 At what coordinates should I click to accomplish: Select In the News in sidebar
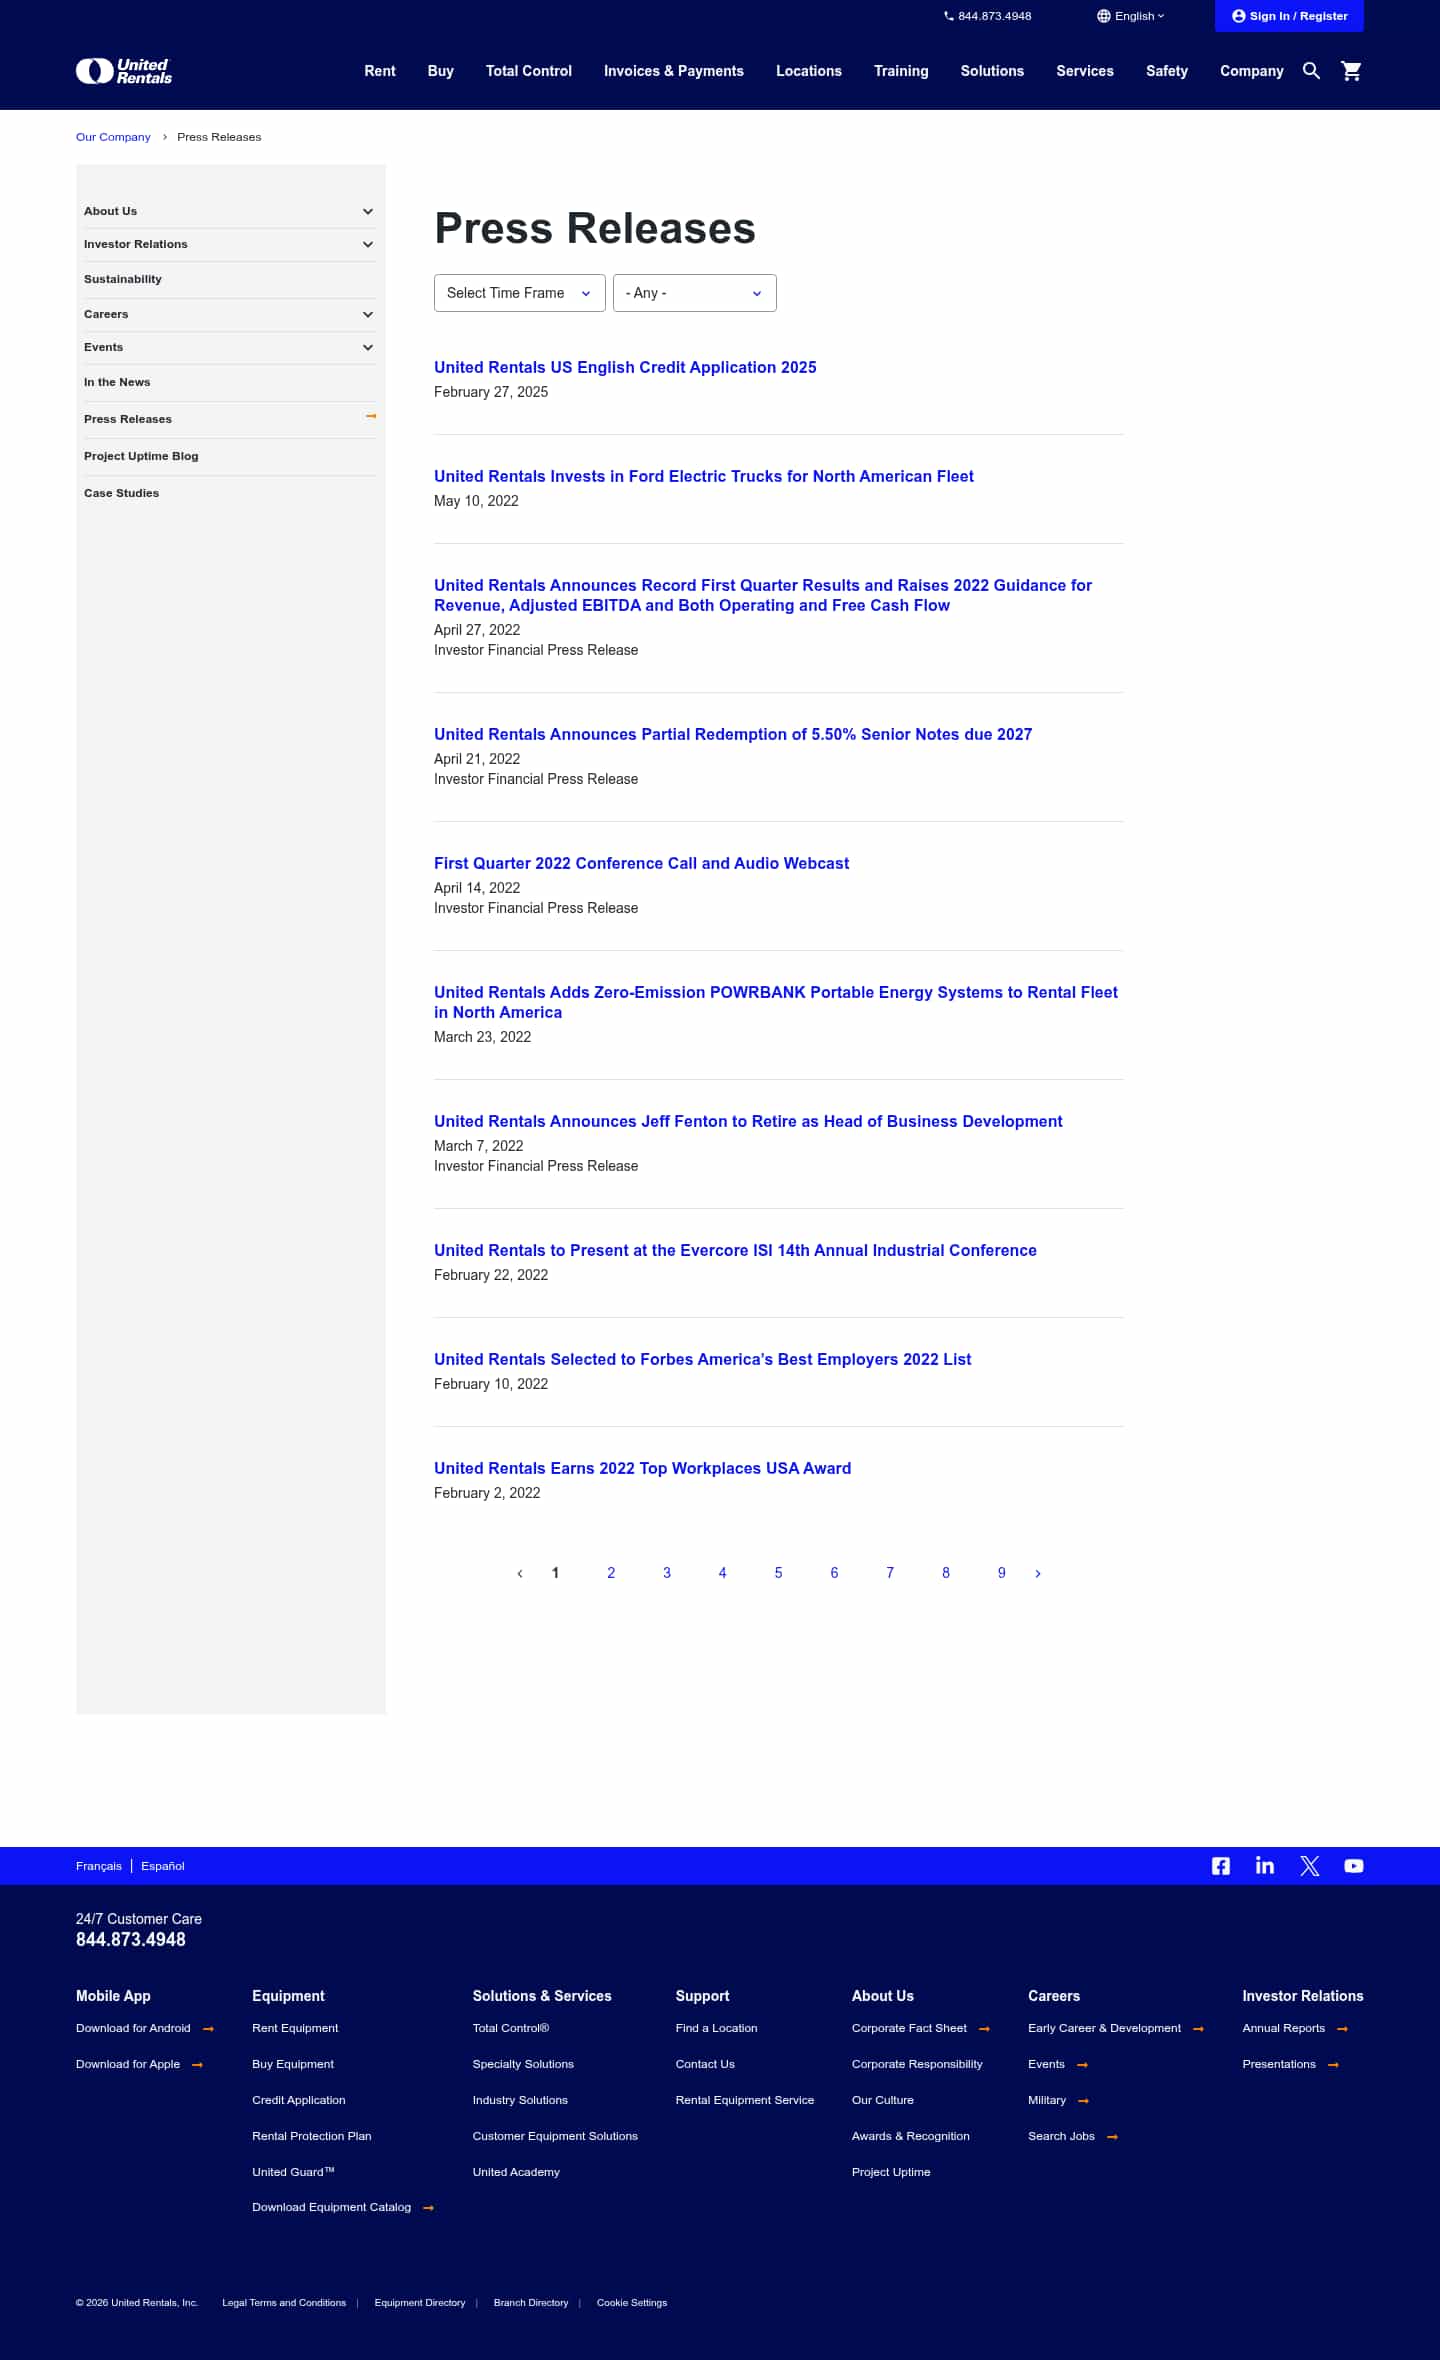[117, 382]
